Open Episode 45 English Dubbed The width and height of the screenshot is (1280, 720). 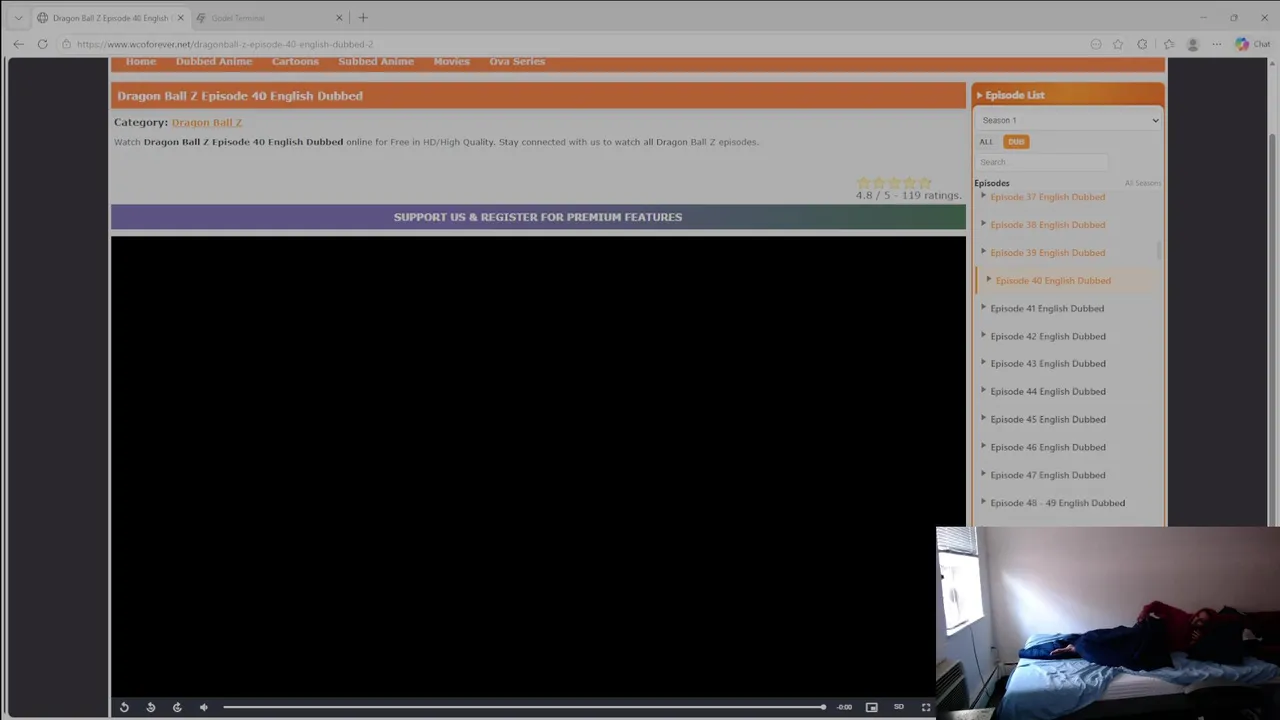[x=1047, y=420]
